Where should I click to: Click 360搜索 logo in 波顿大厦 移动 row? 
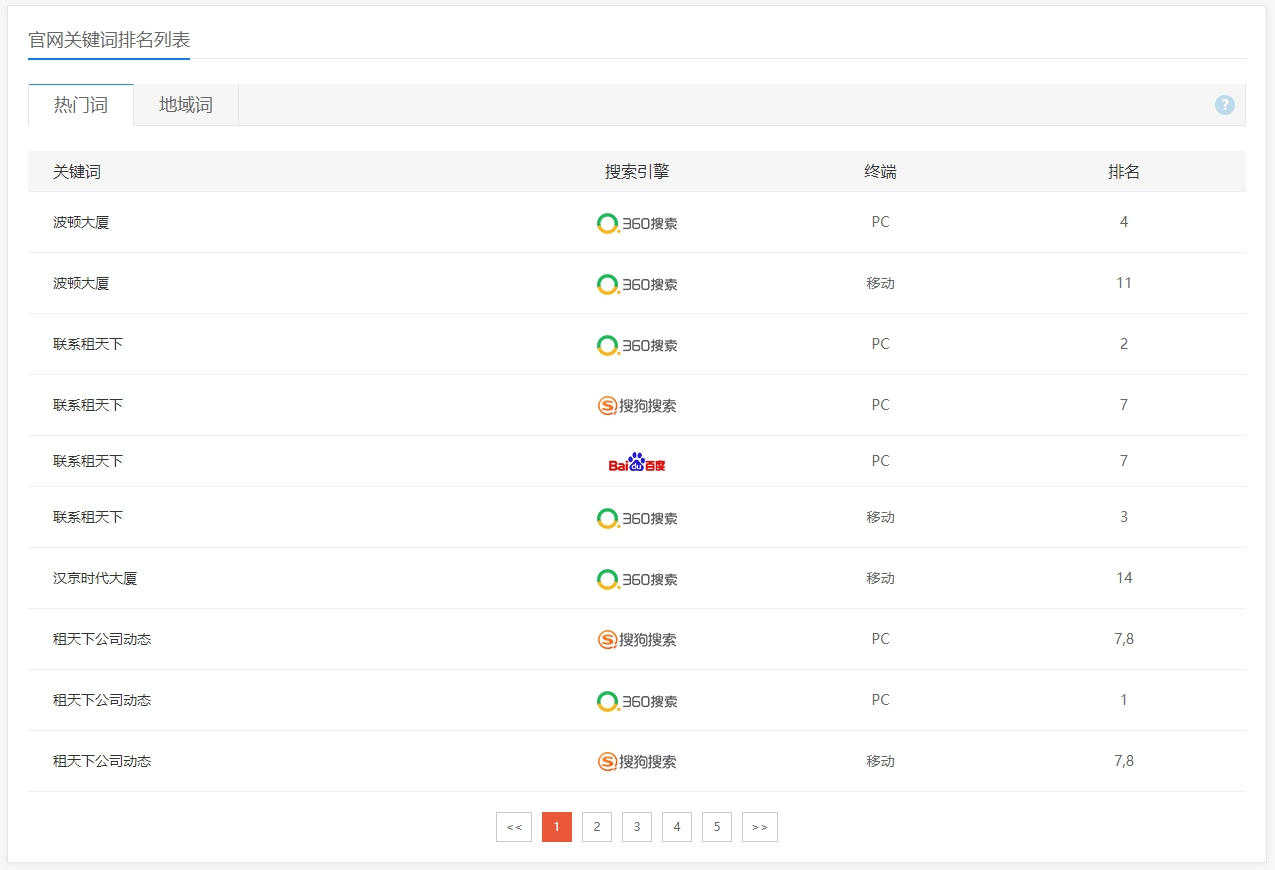(637, 284)
